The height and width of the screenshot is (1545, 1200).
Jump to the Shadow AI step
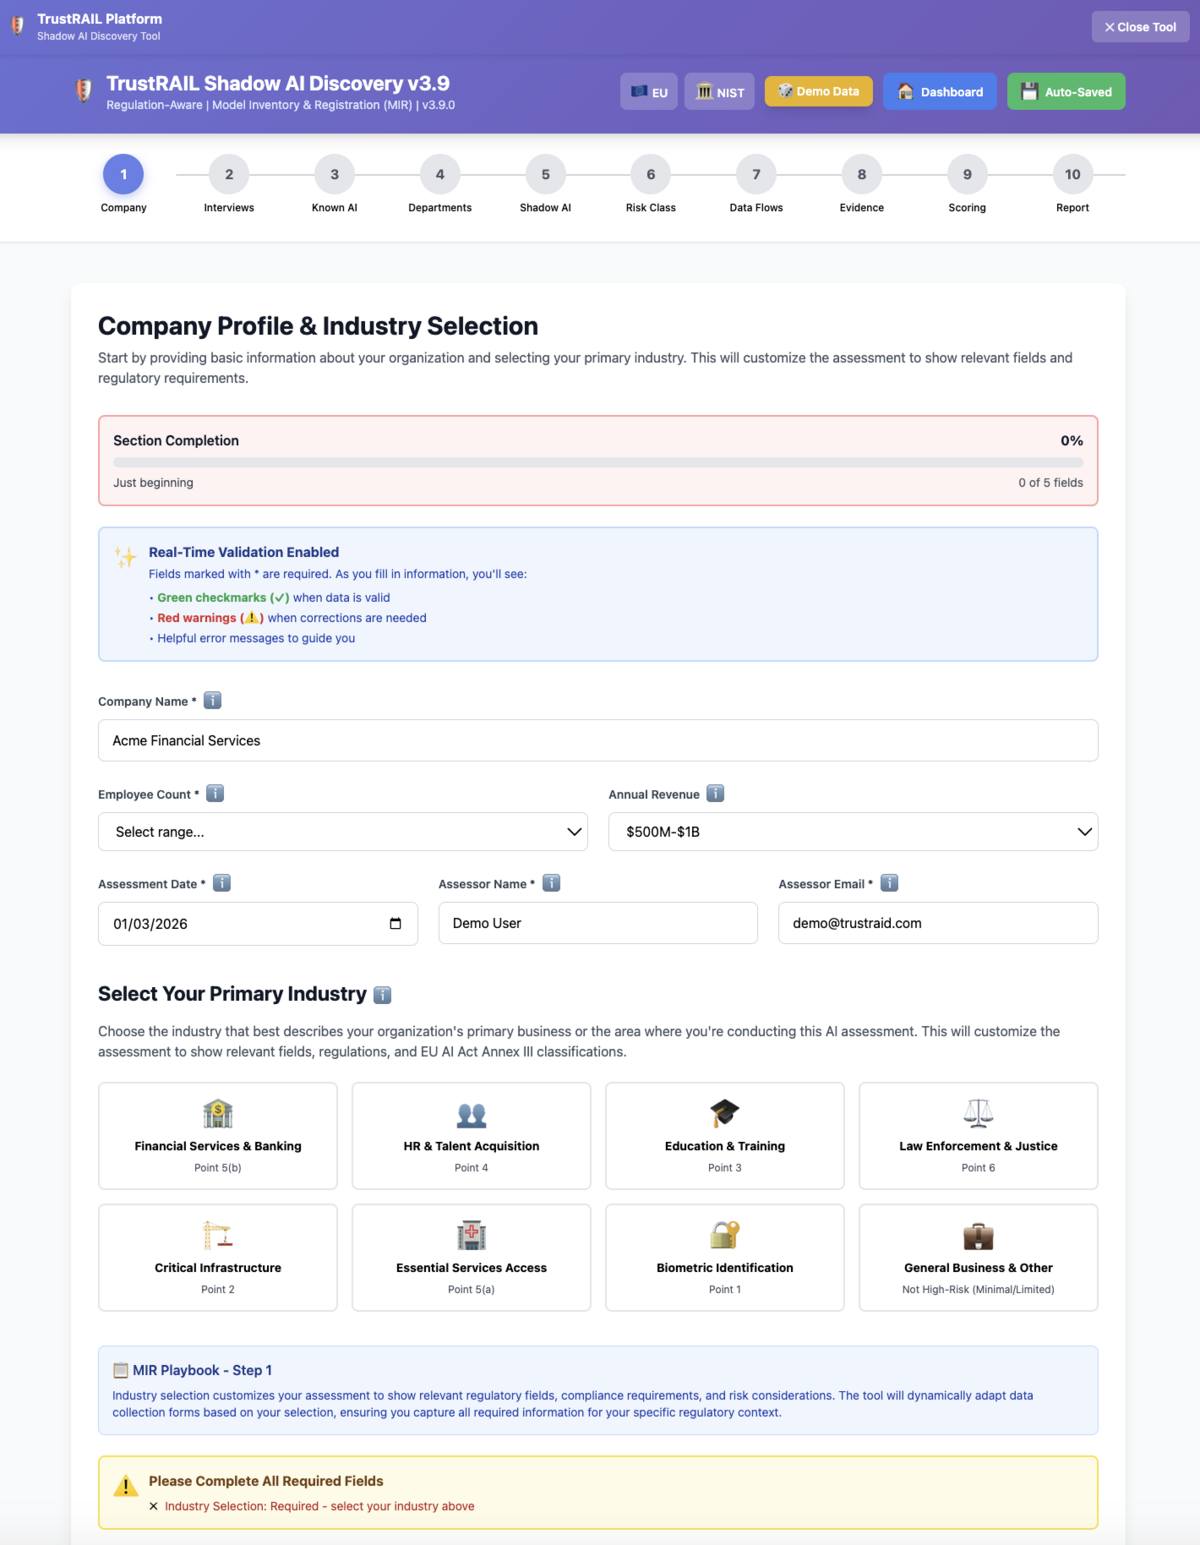[x=545, y=174]
